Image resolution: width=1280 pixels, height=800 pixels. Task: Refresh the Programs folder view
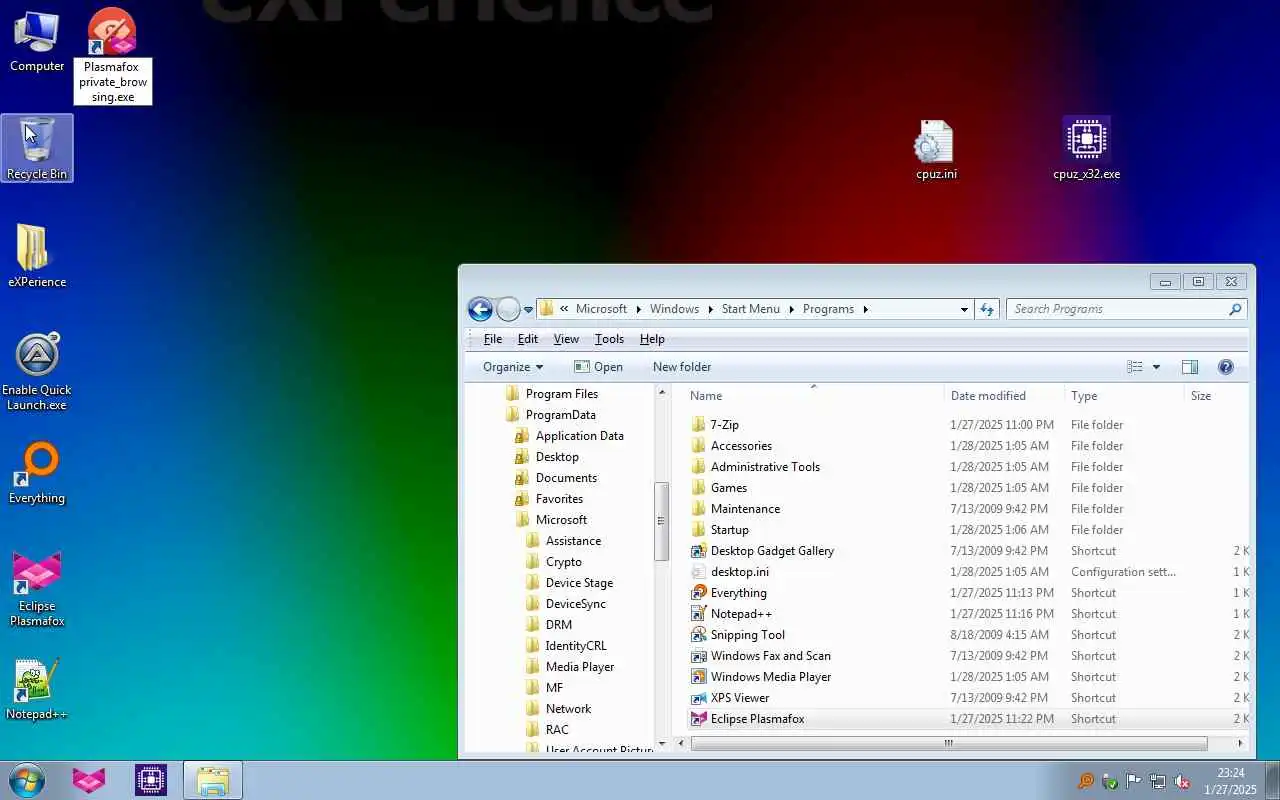coord(987,309)
